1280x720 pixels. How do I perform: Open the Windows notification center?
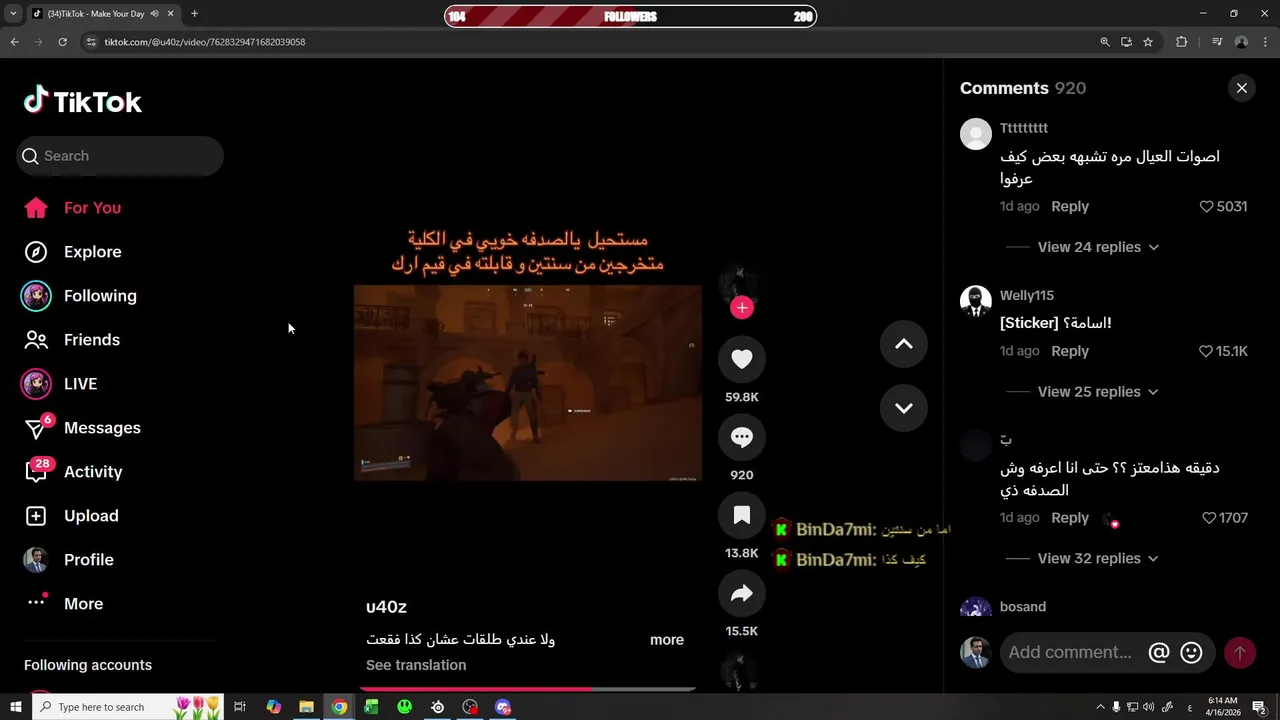1259,707
